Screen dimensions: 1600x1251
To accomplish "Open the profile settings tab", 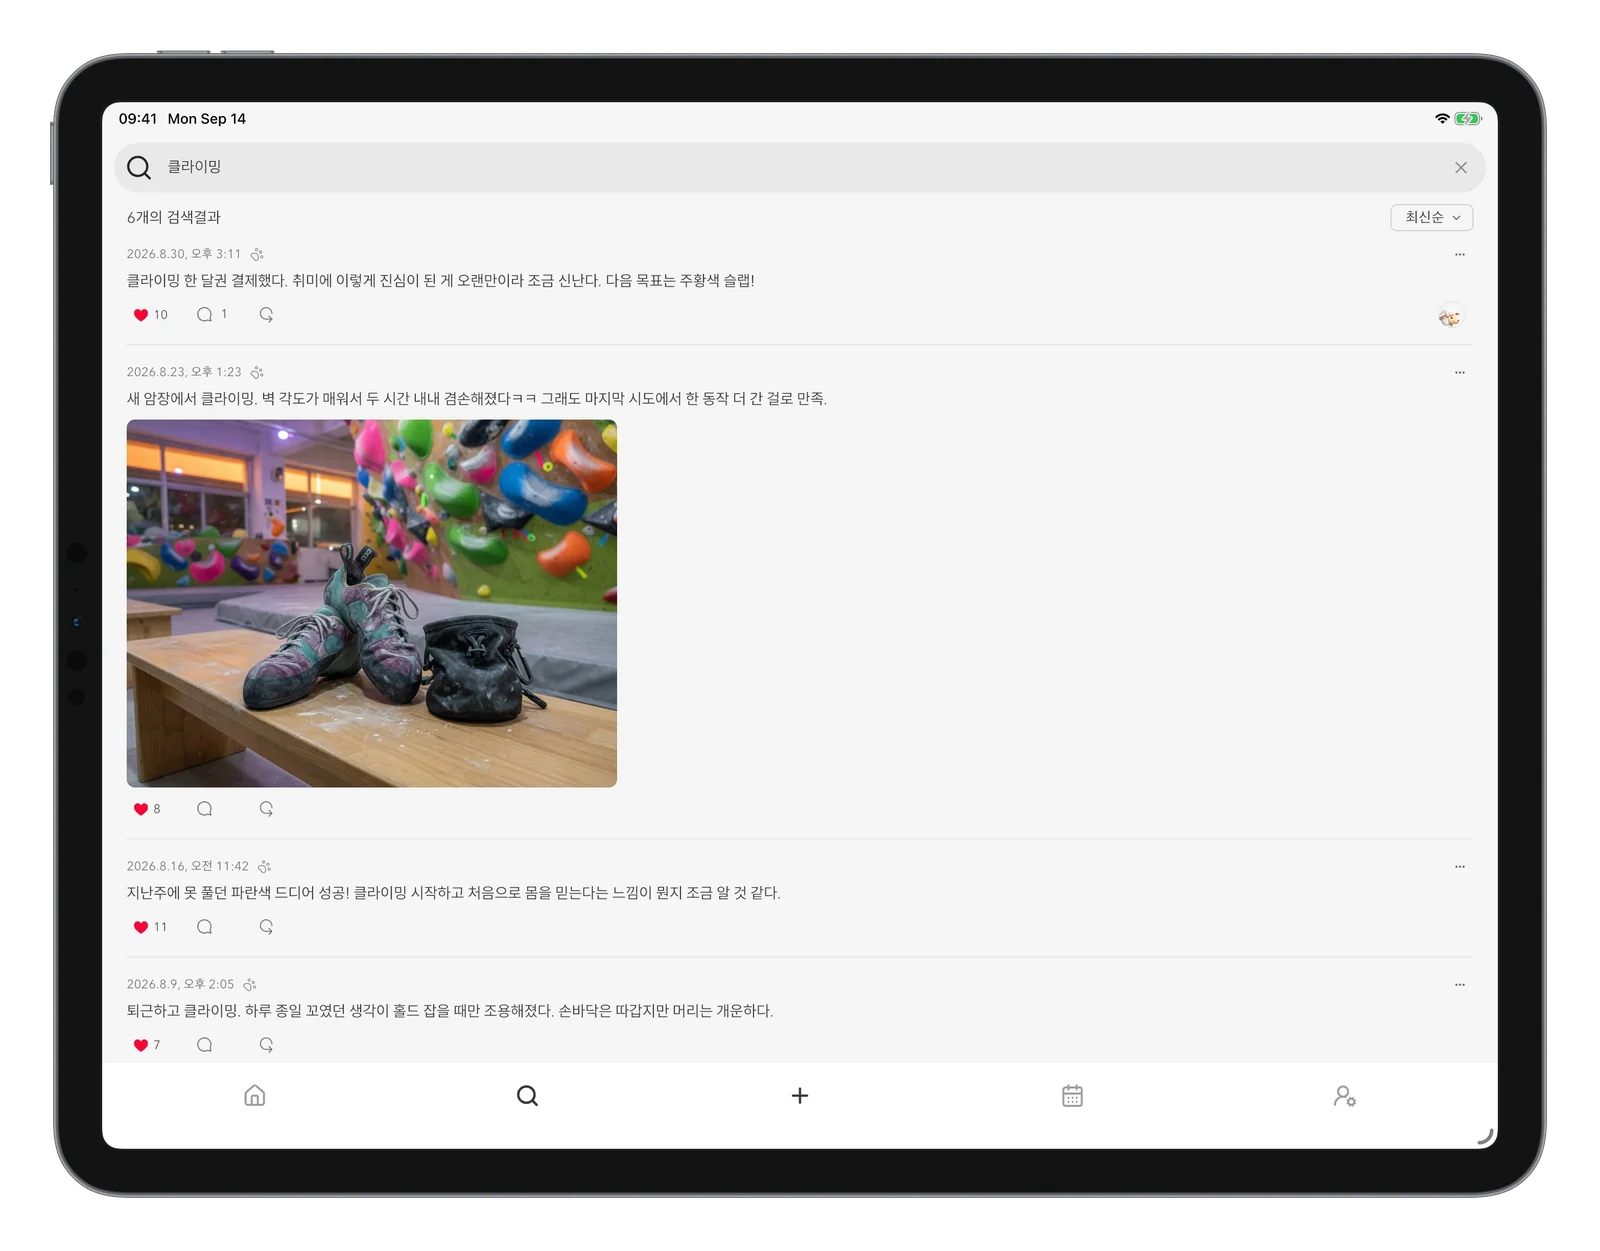I will 1344,1096.
